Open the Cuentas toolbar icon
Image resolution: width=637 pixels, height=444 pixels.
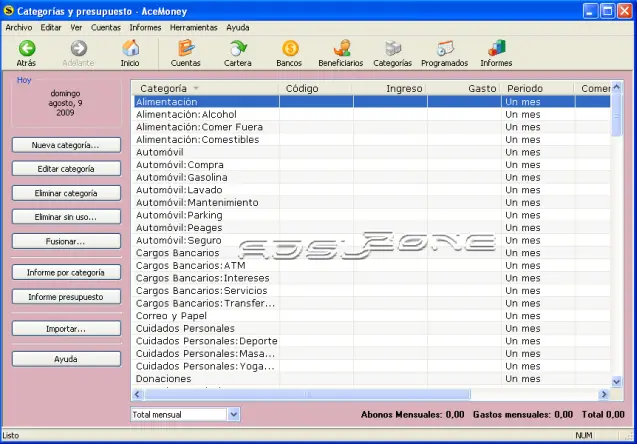coord(186,48)
